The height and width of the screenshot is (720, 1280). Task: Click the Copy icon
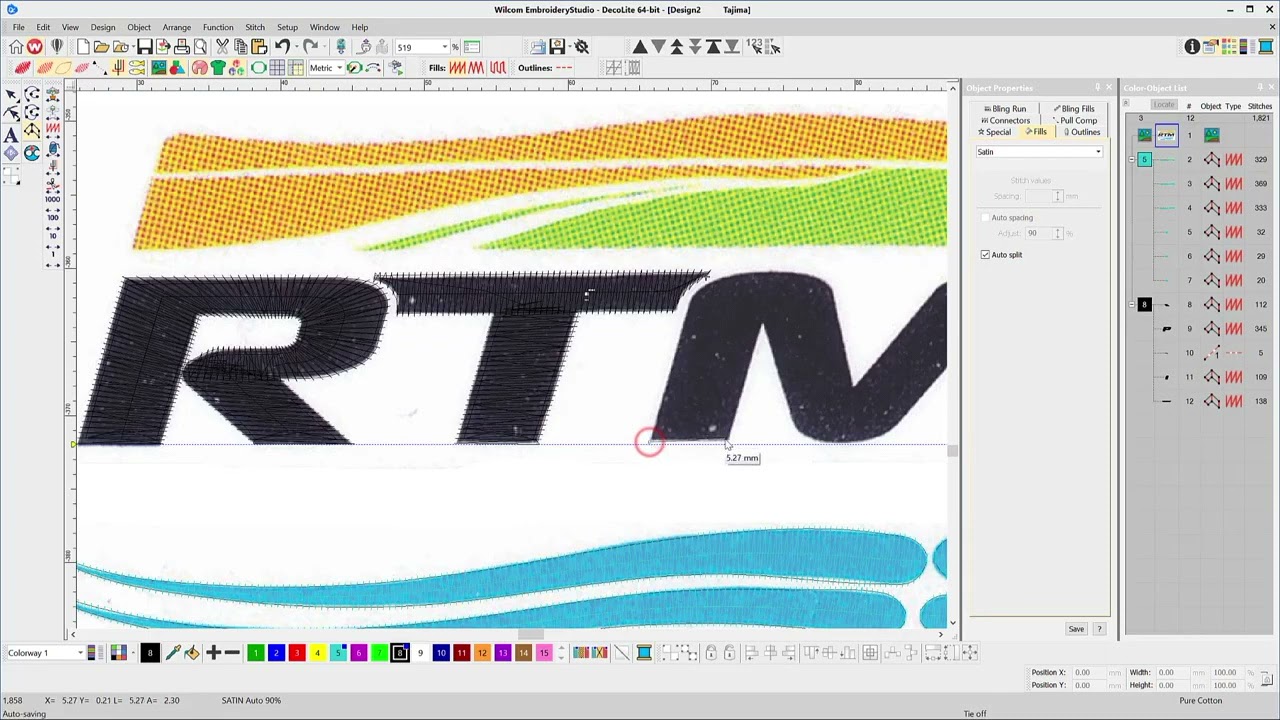coord(241,47)
